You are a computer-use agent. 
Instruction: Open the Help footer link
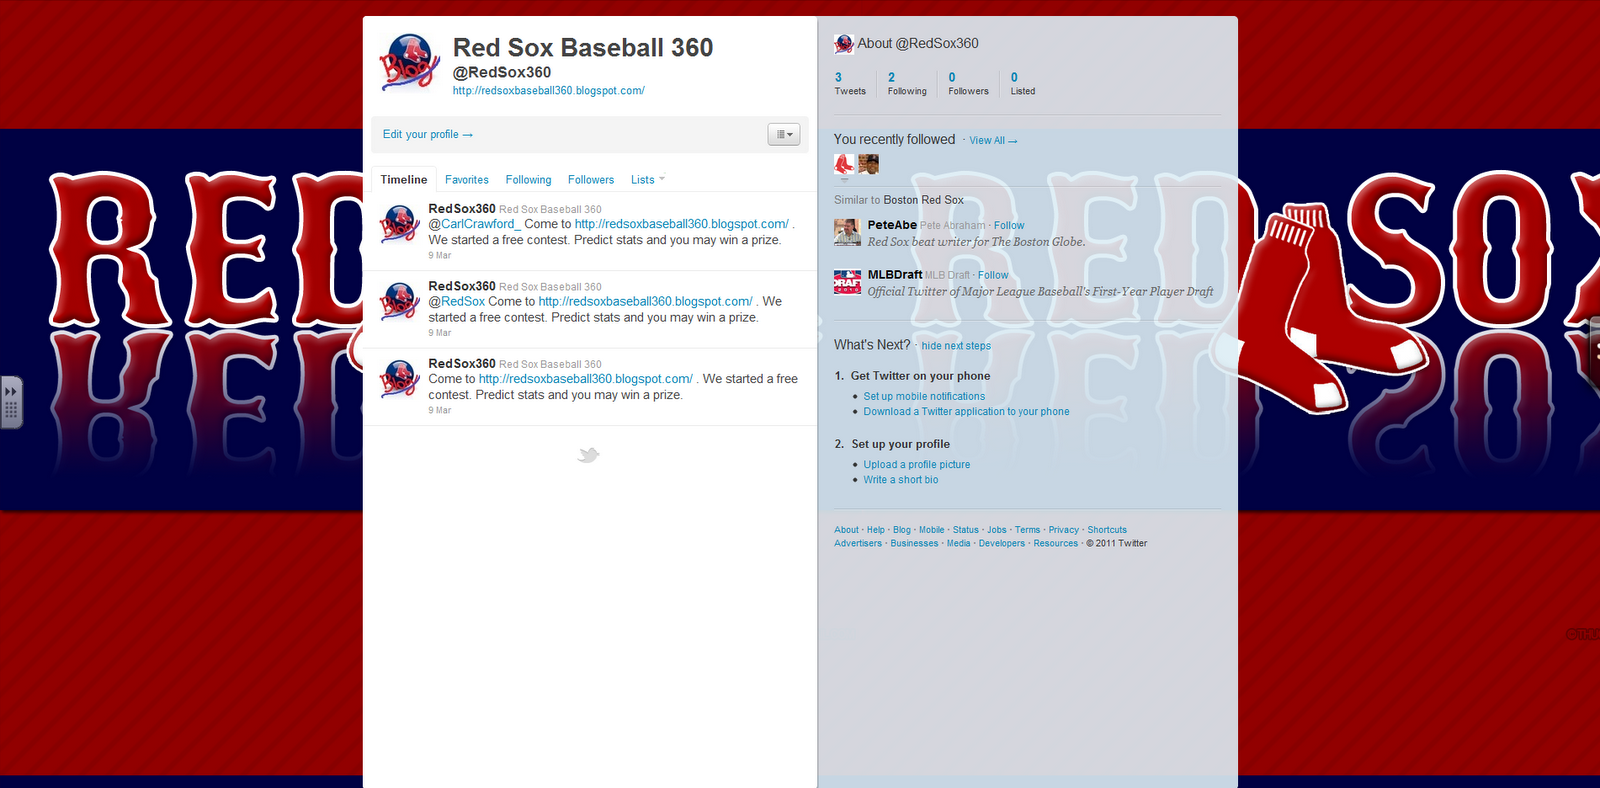point(876,530)
